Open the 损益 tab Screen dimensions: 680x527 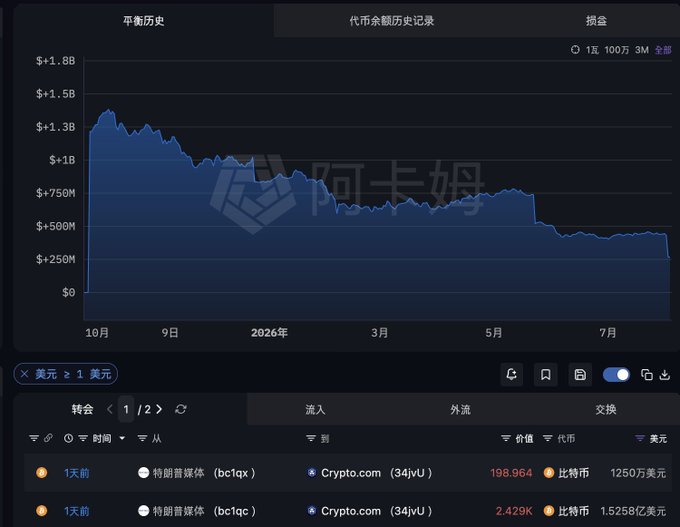coord(596,20)
